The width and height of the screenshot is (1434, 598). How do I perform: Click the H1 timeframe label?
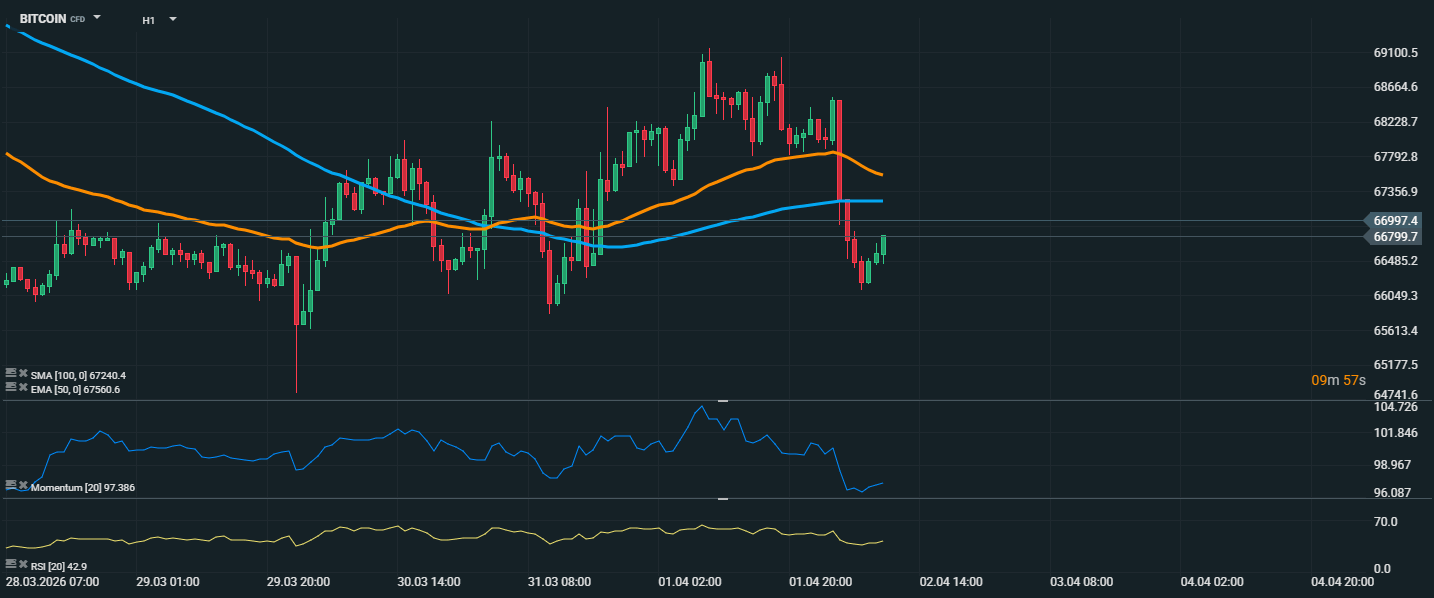coord(148,20)
